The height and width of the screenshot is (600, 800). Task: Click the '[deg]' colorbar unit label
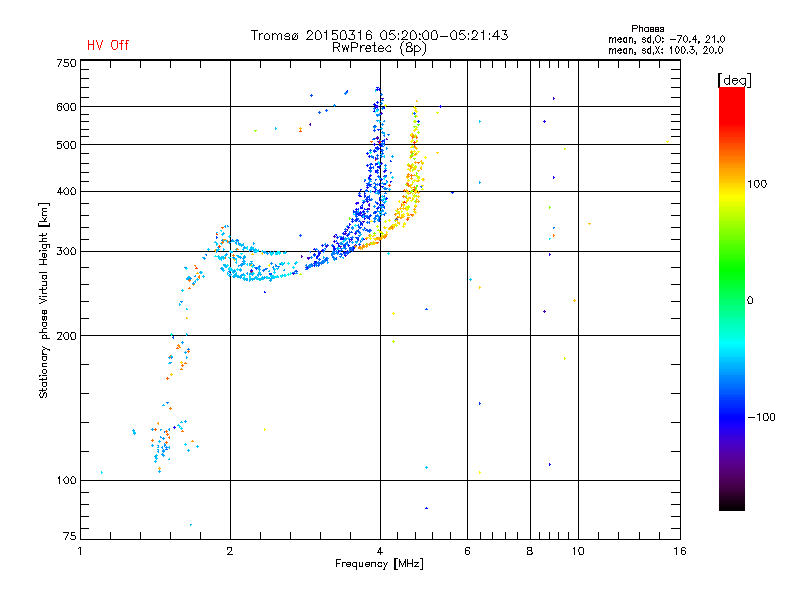point(734,80)
